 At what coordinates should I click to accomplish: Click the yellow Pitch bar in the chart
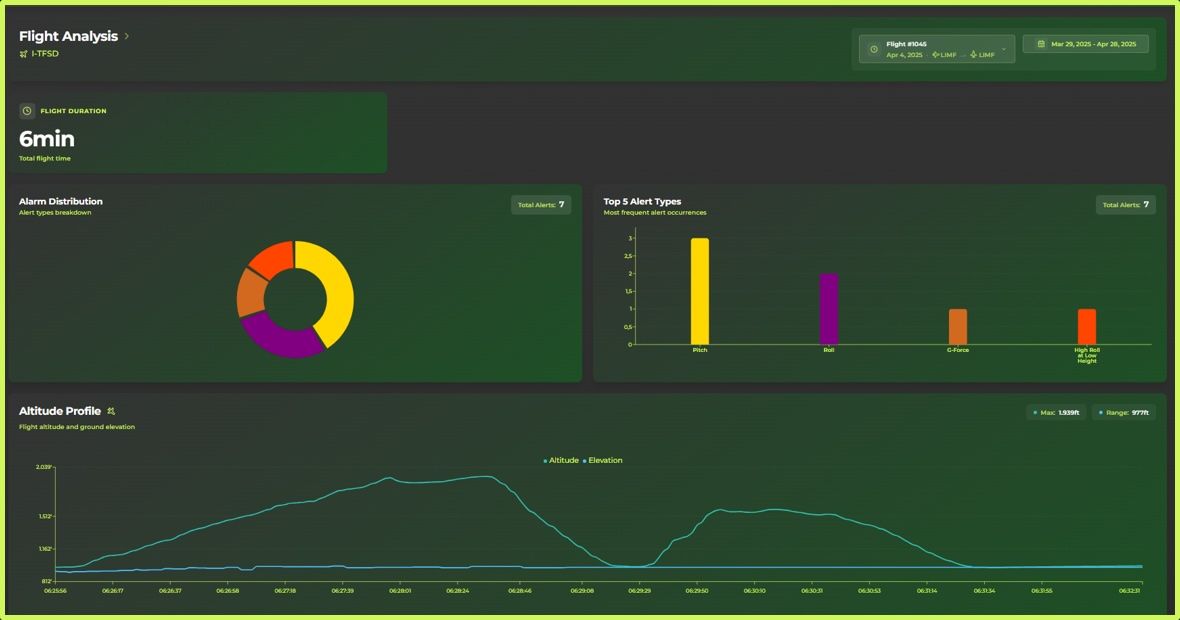click(700, 291)
